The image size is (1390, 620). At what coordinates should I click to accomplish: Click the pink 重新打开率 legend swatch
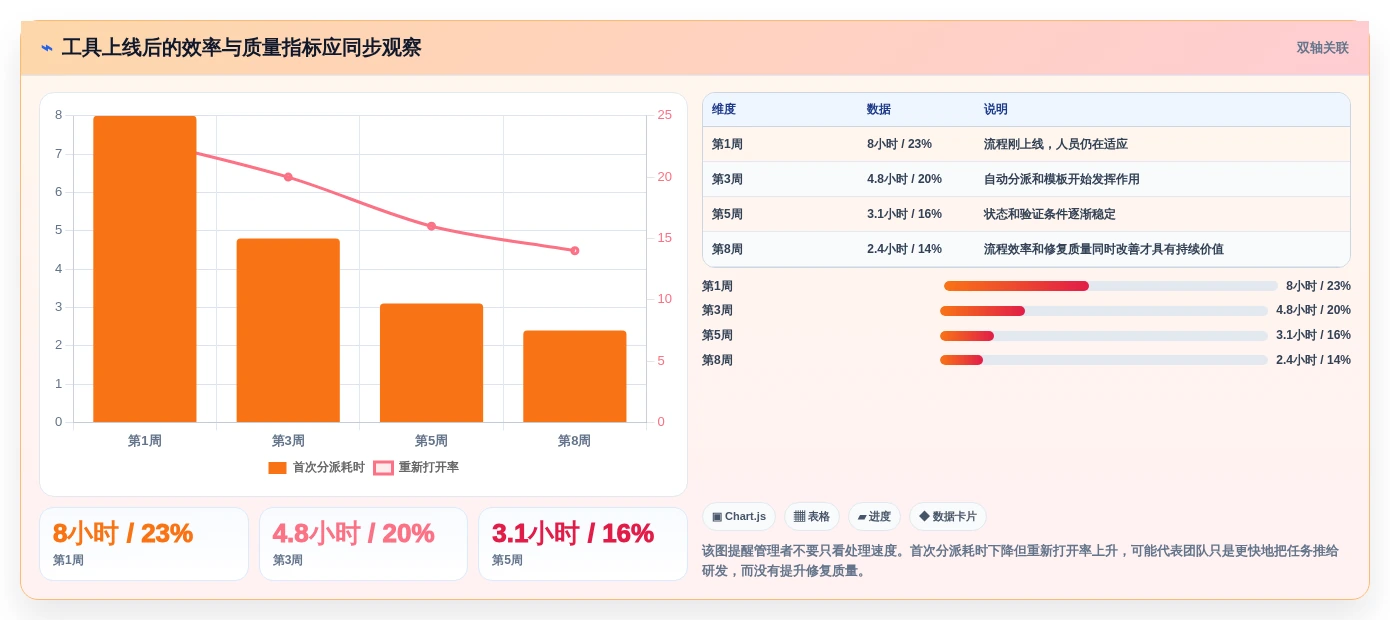click(383, 467)
